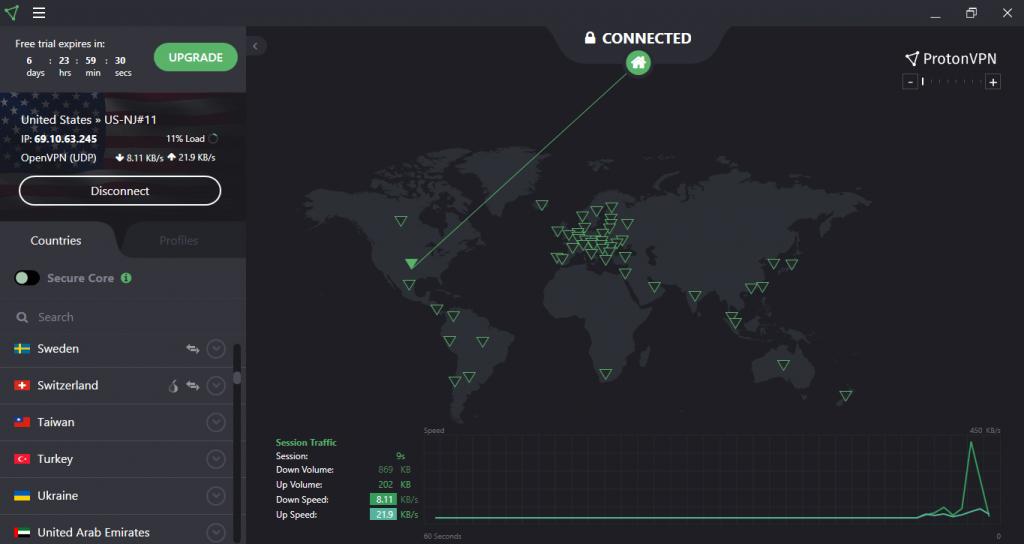Image resolution: width=1024 pixels, height=544 pixels.
Task: Click the Down Volume 869 value
Action: pyautogui.click(x=385, y=470)
